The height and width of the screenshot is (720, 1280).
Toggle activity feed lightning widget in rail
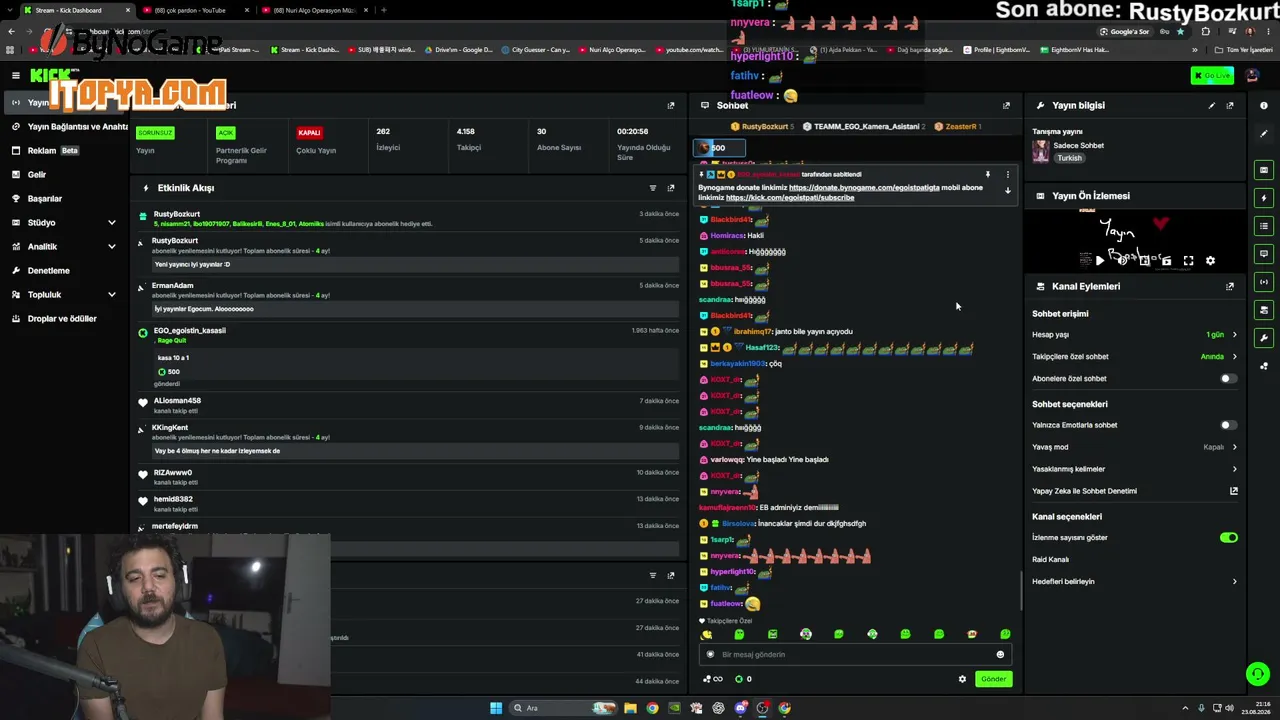(1264, 198)
